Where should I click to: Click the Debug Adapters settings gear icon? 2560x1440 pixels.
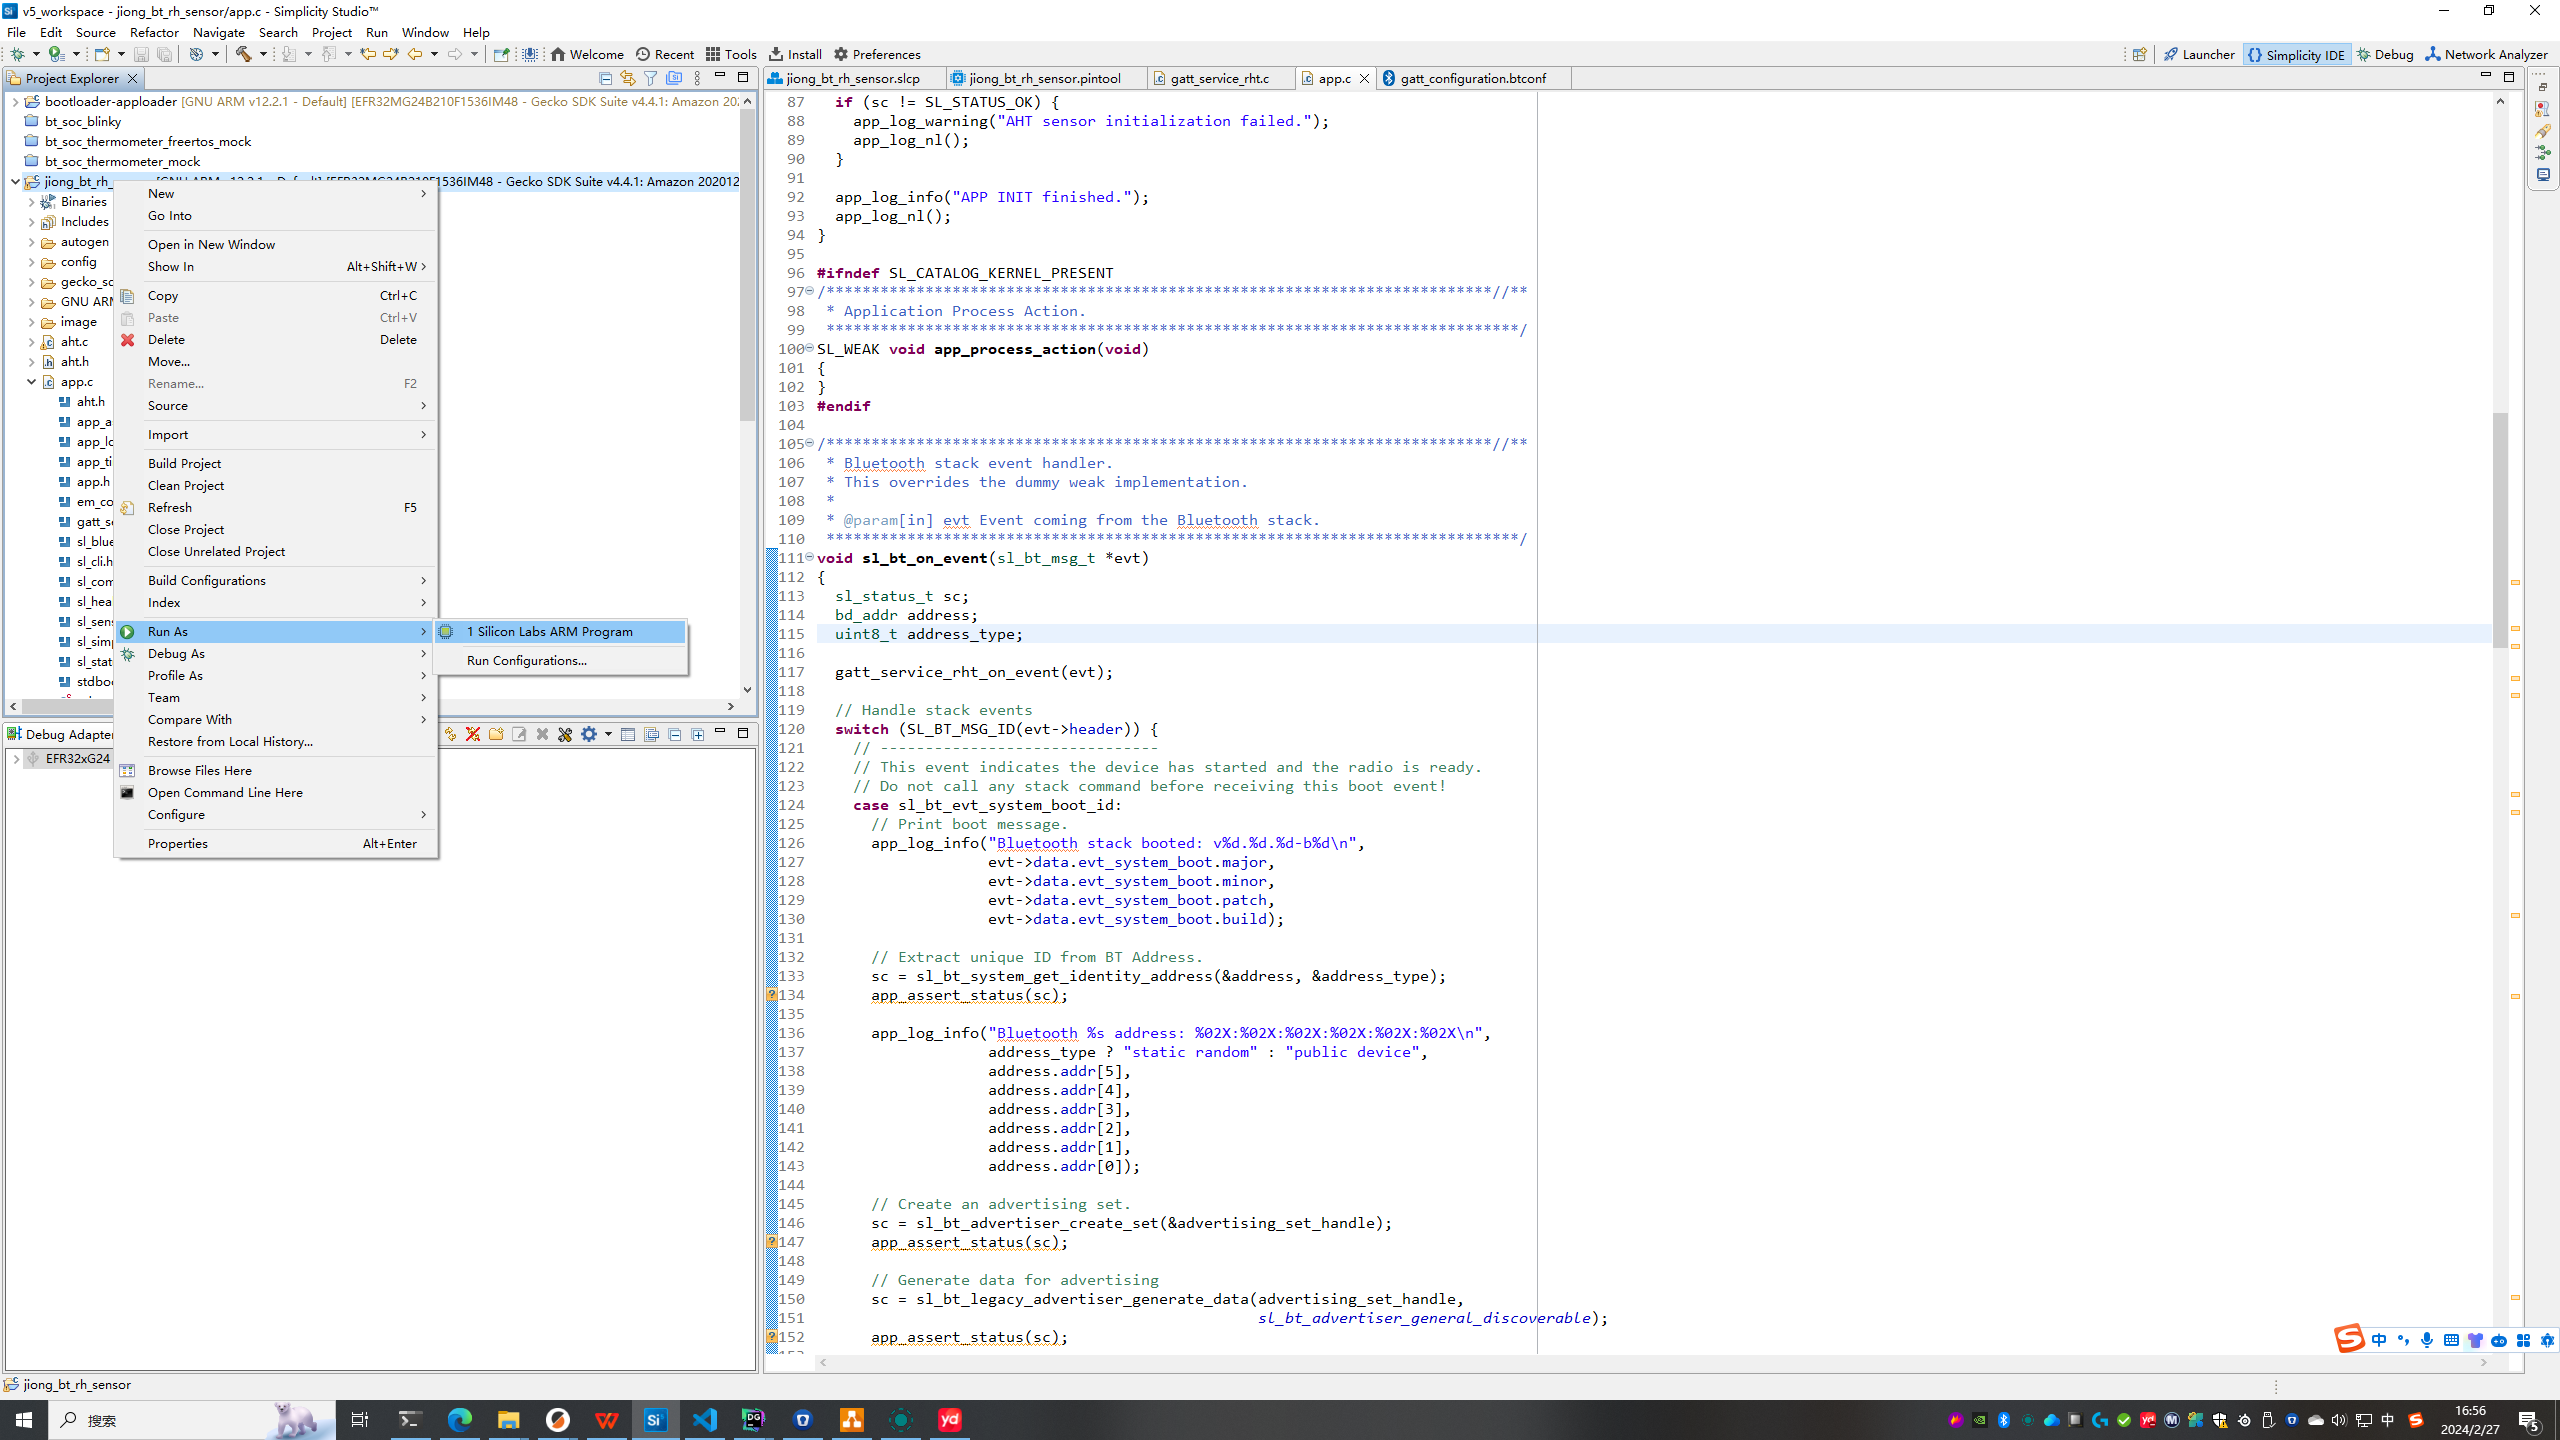click(589, 734)
